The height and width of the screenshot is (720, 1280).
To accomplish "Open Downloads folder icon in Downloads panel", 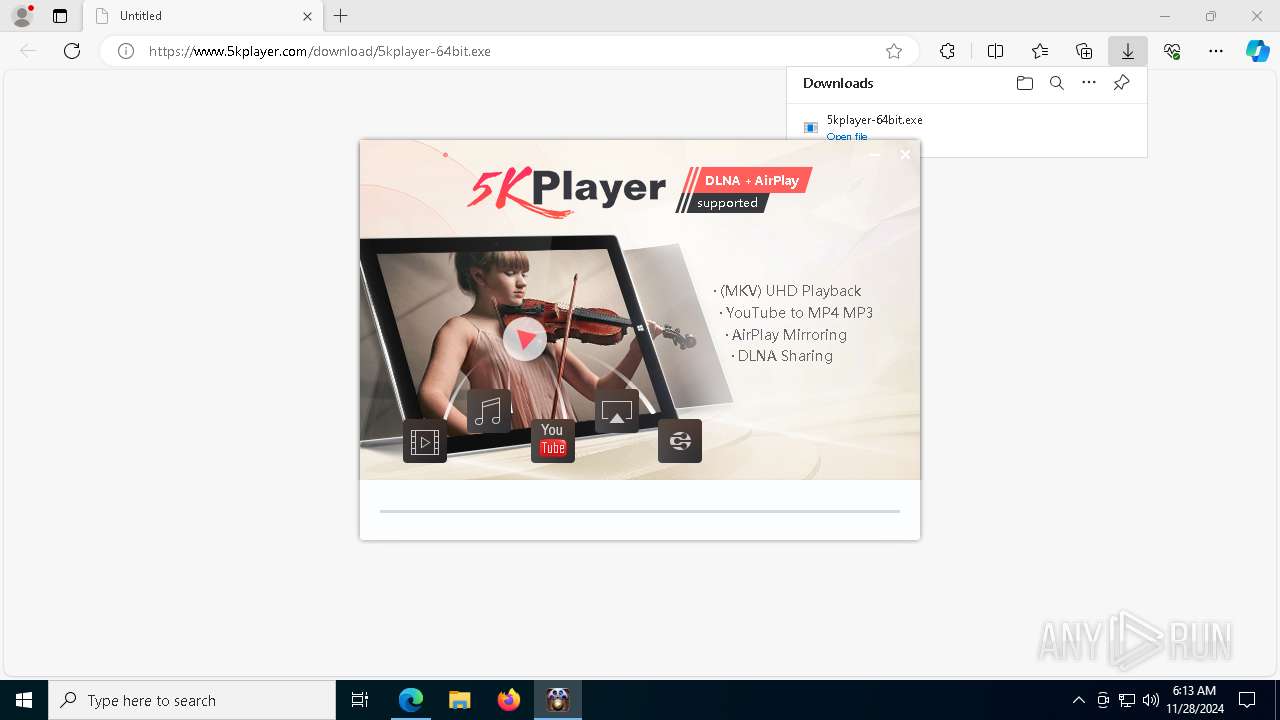I will [x=1024, y=83].
